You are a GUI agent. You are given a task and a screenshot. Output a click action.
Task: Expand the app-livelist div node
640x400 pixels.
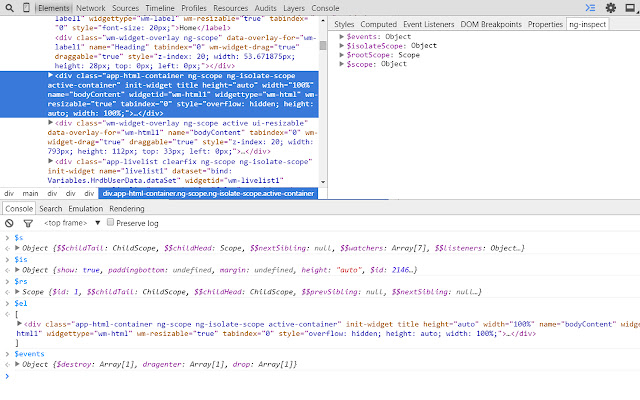pos(49,161)
